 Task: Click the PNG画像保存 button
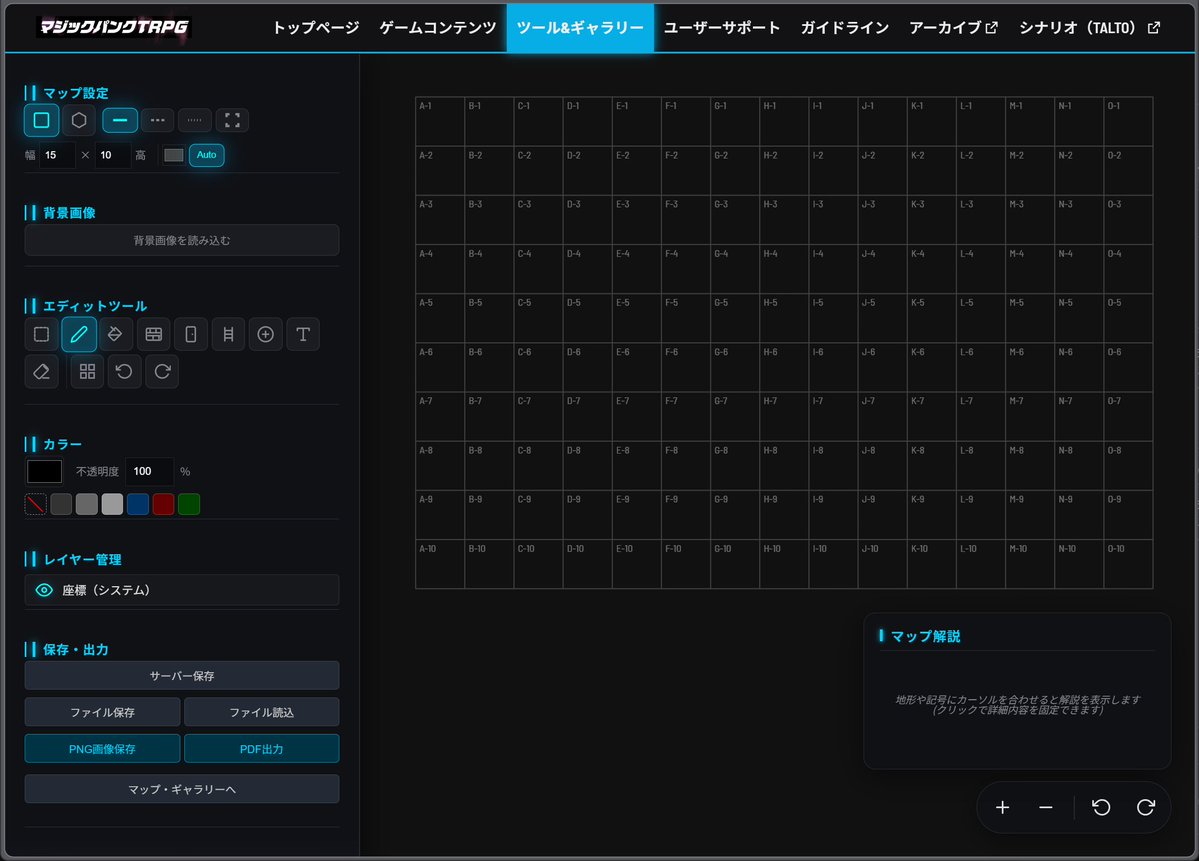pos(102,749)
